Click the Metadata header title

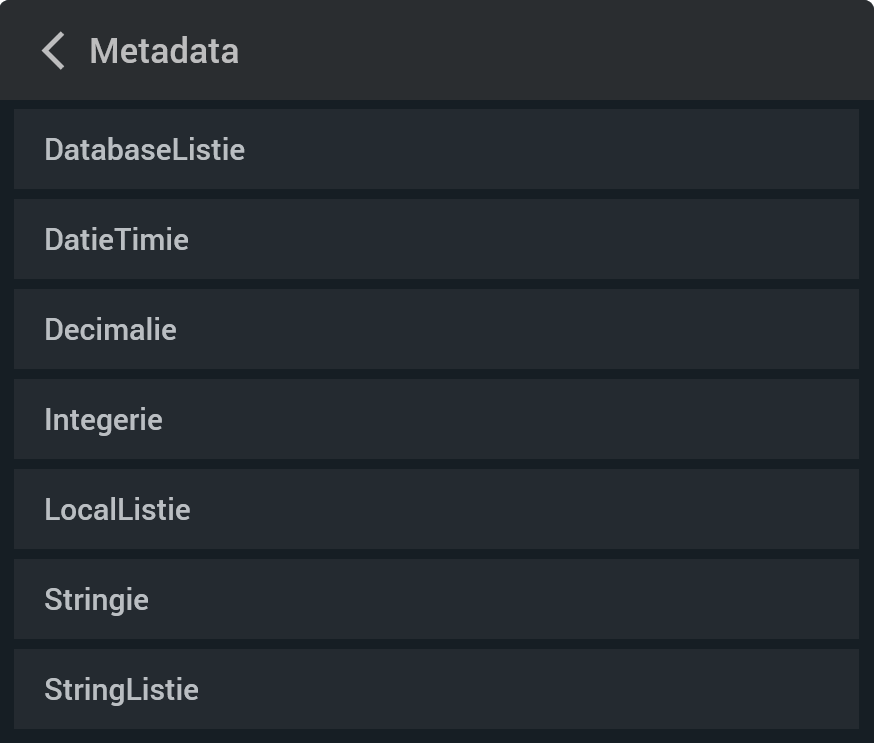pos(164,51)
